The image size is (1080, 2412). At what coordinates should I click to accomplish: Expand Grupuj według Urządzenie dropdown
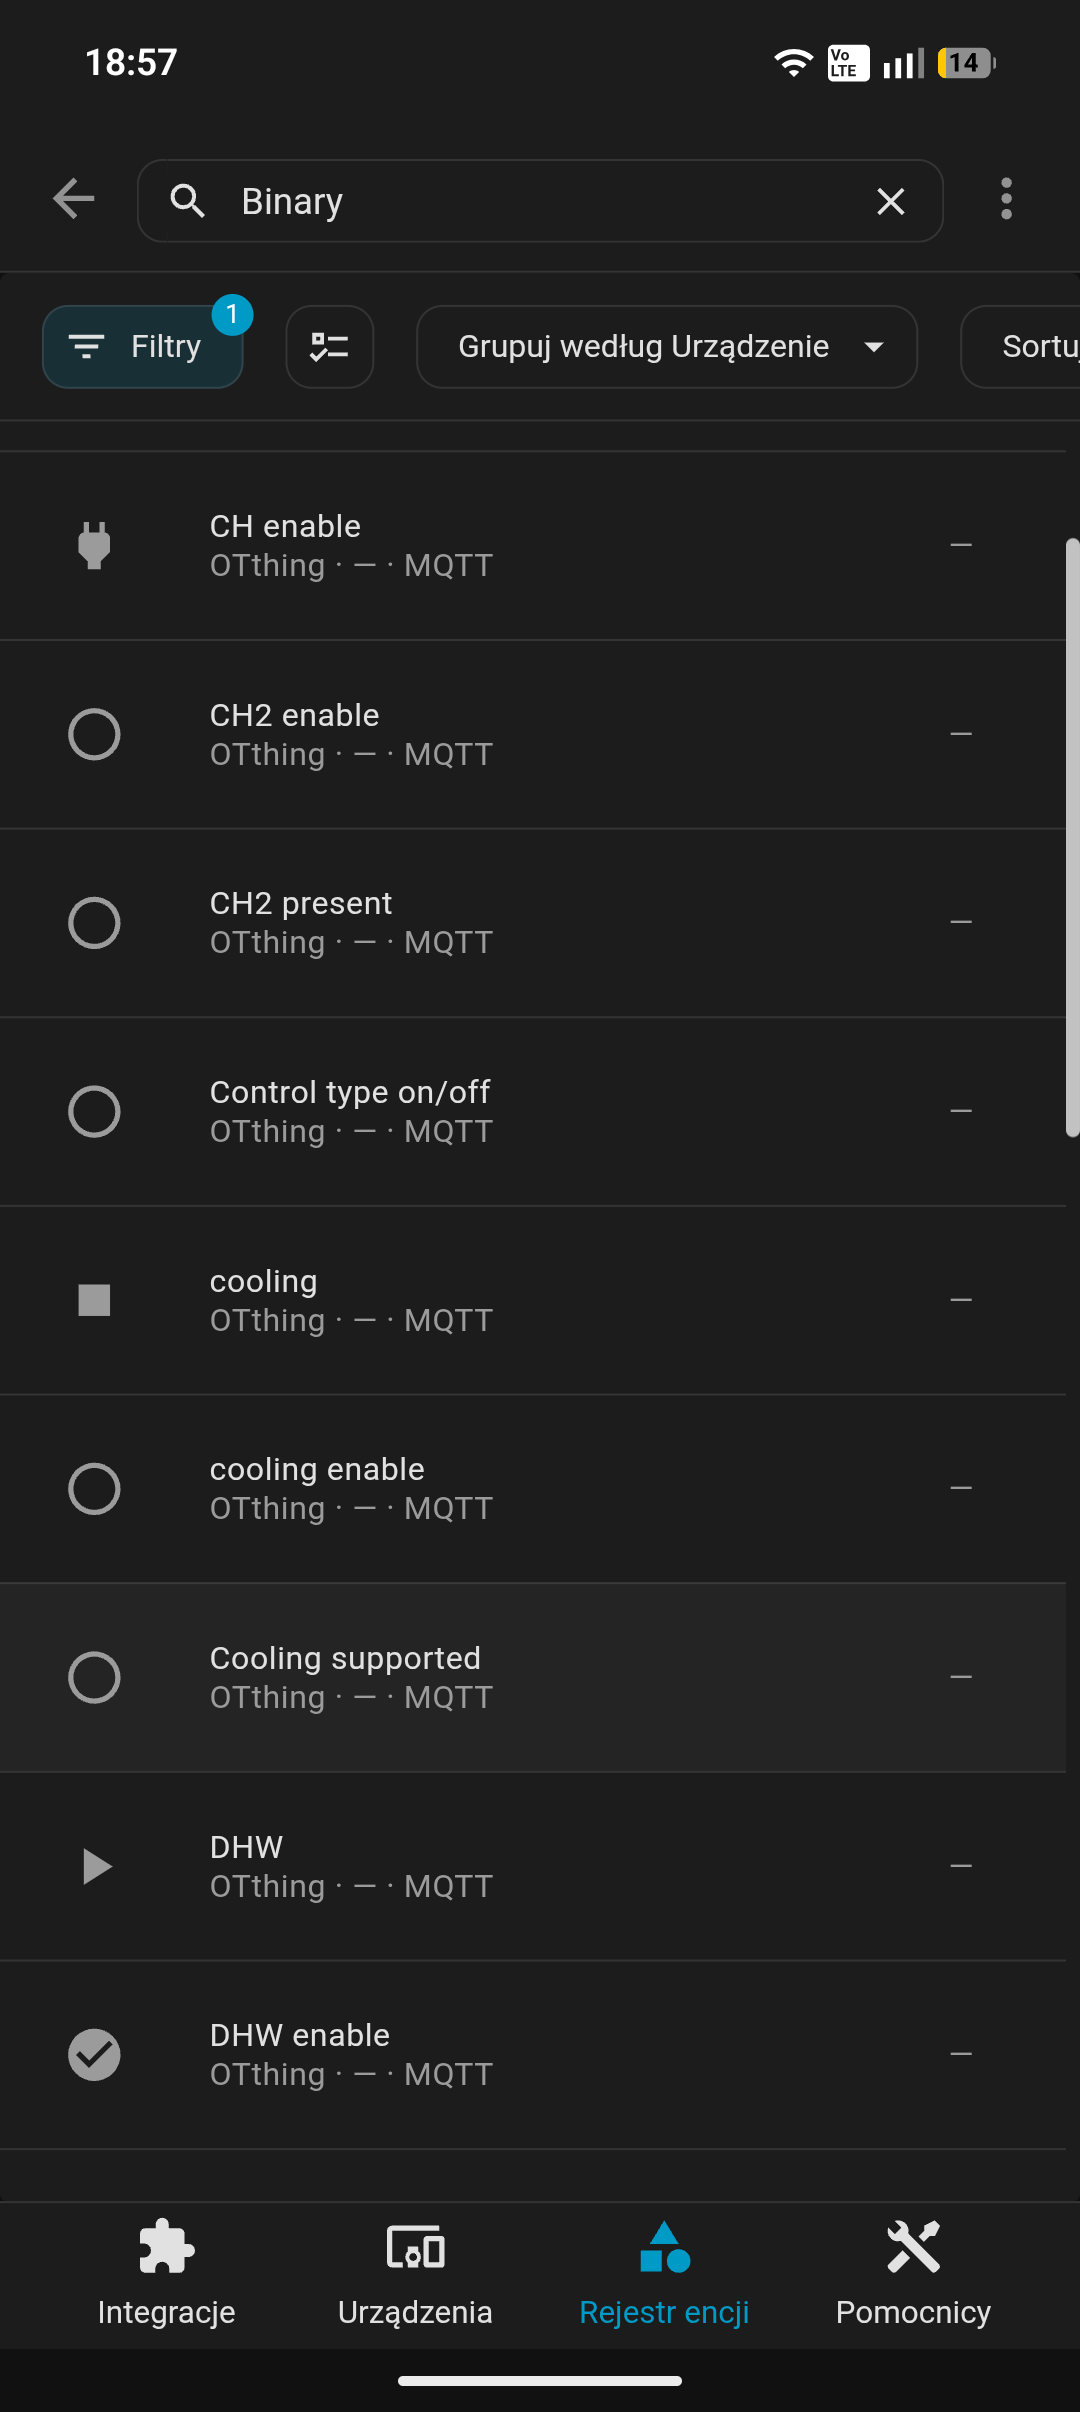pos(666,346)
